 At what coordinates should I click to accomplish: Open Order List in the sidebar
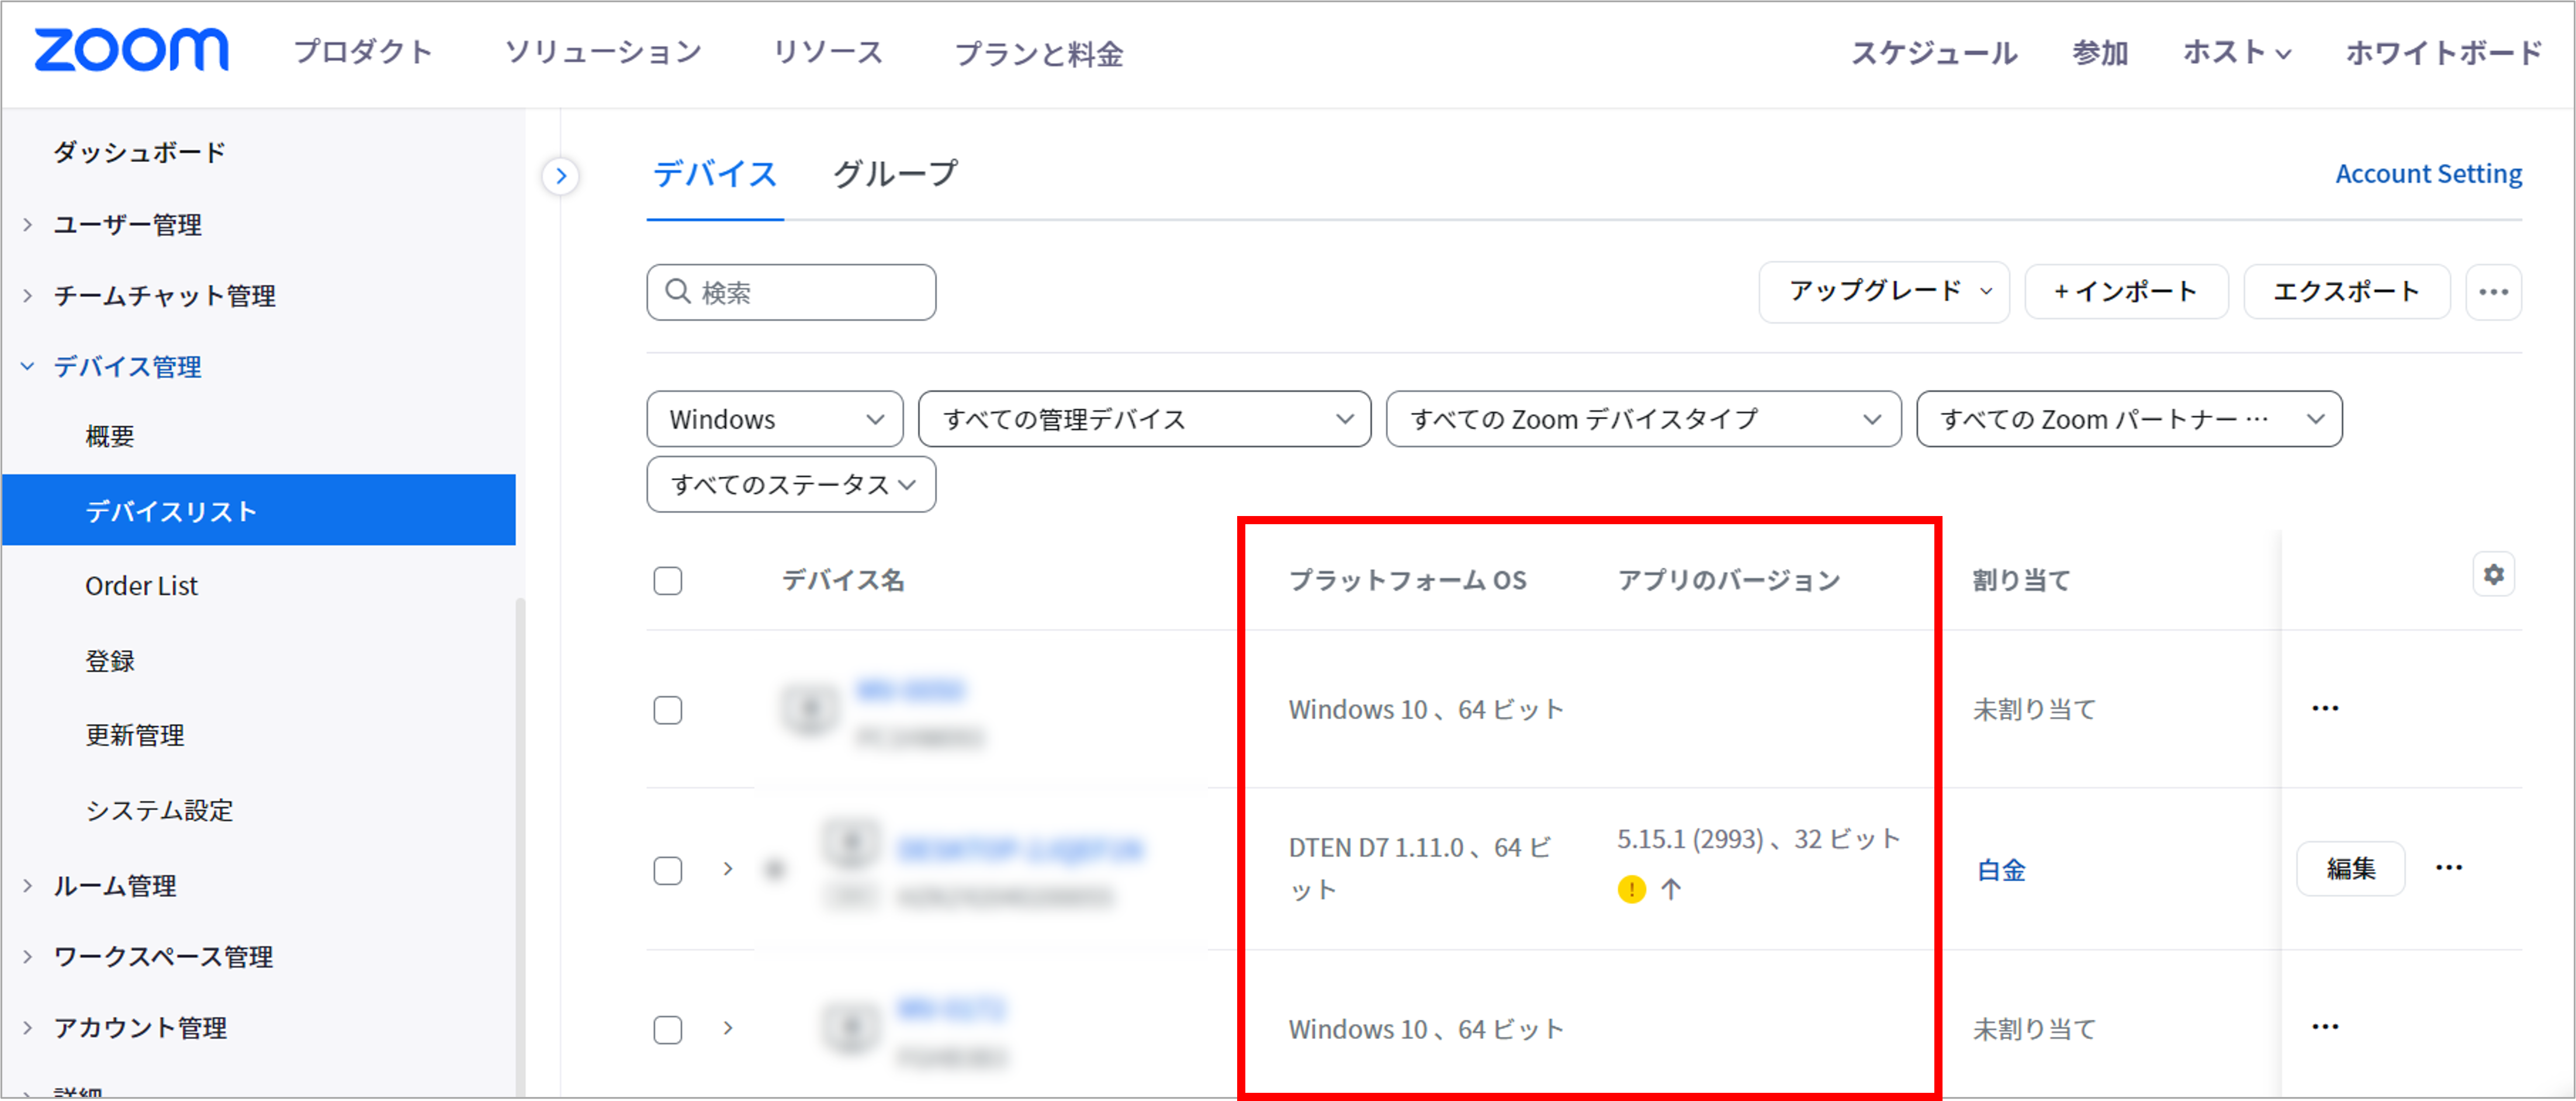tap(141, 586)
